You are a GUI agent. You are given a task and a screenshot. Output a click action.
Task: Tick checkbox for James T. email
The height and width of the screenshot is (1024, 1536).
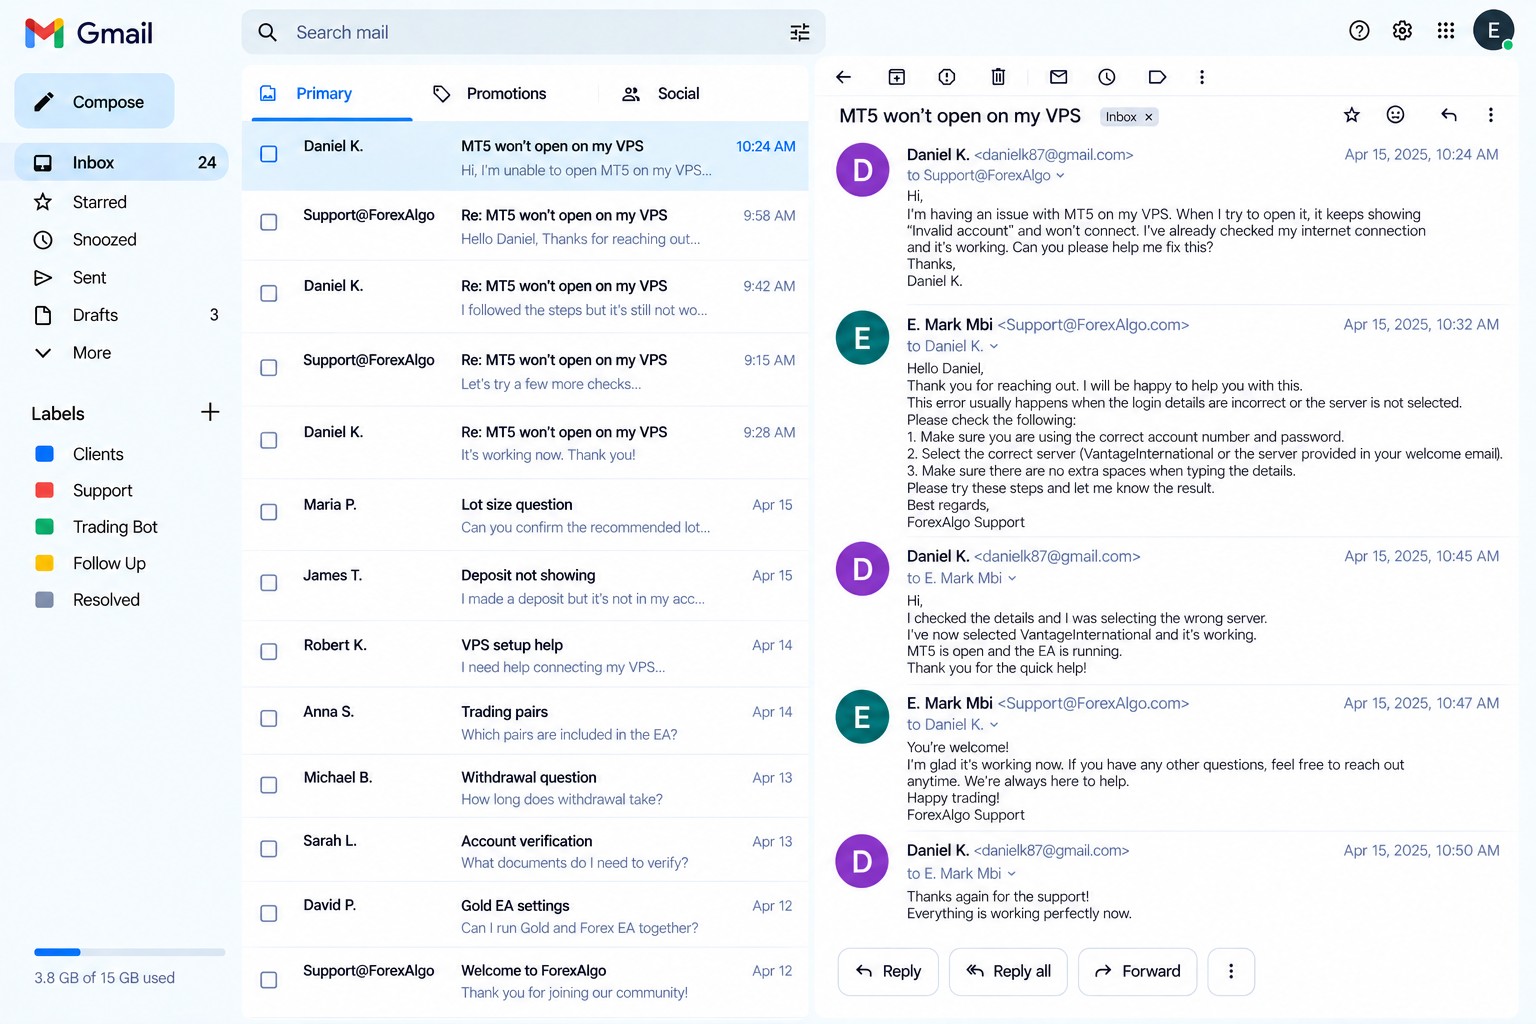click(x=269, y=583)
